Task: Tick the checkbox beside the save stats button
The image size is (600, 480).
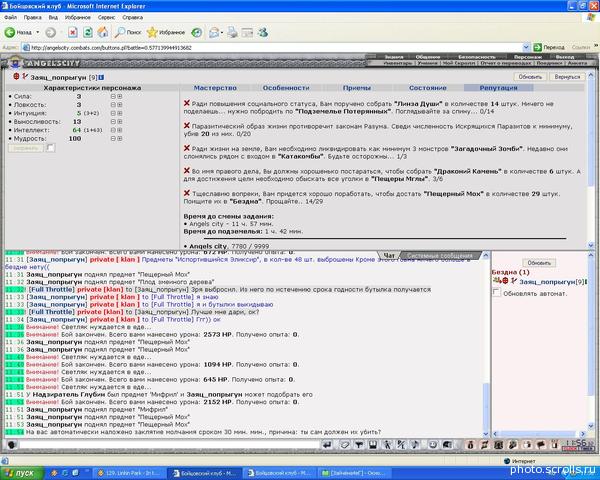Action: click(51, 148)
